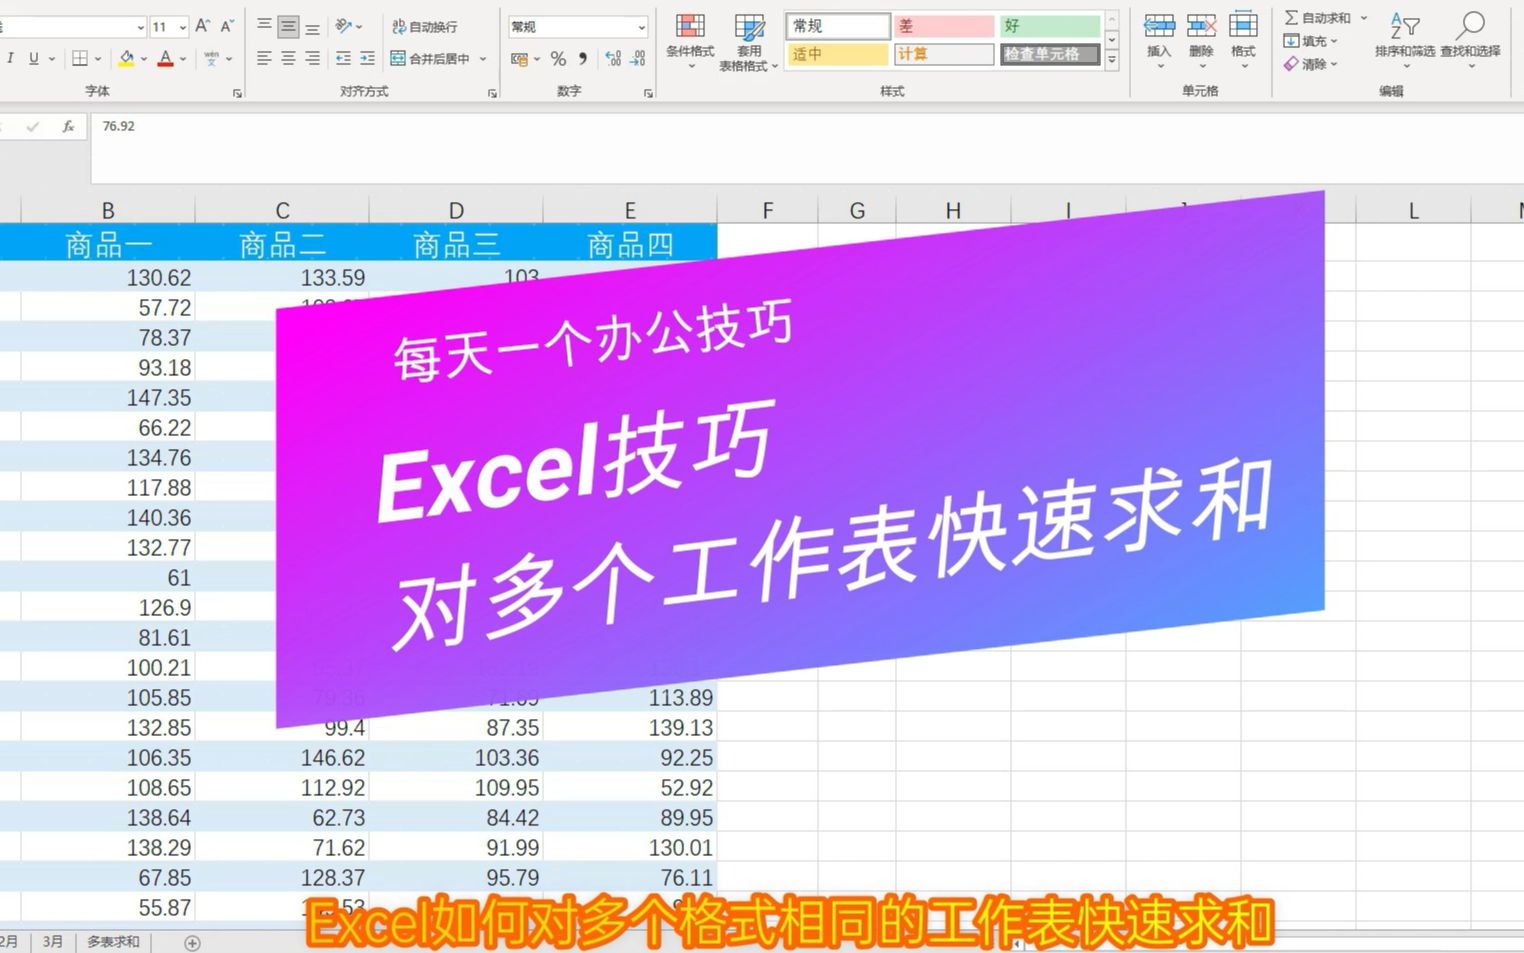The height and width of the screenshot is (953, 1524).
Task: Select cell containing 139.13
Action: [x=630, y=728]
